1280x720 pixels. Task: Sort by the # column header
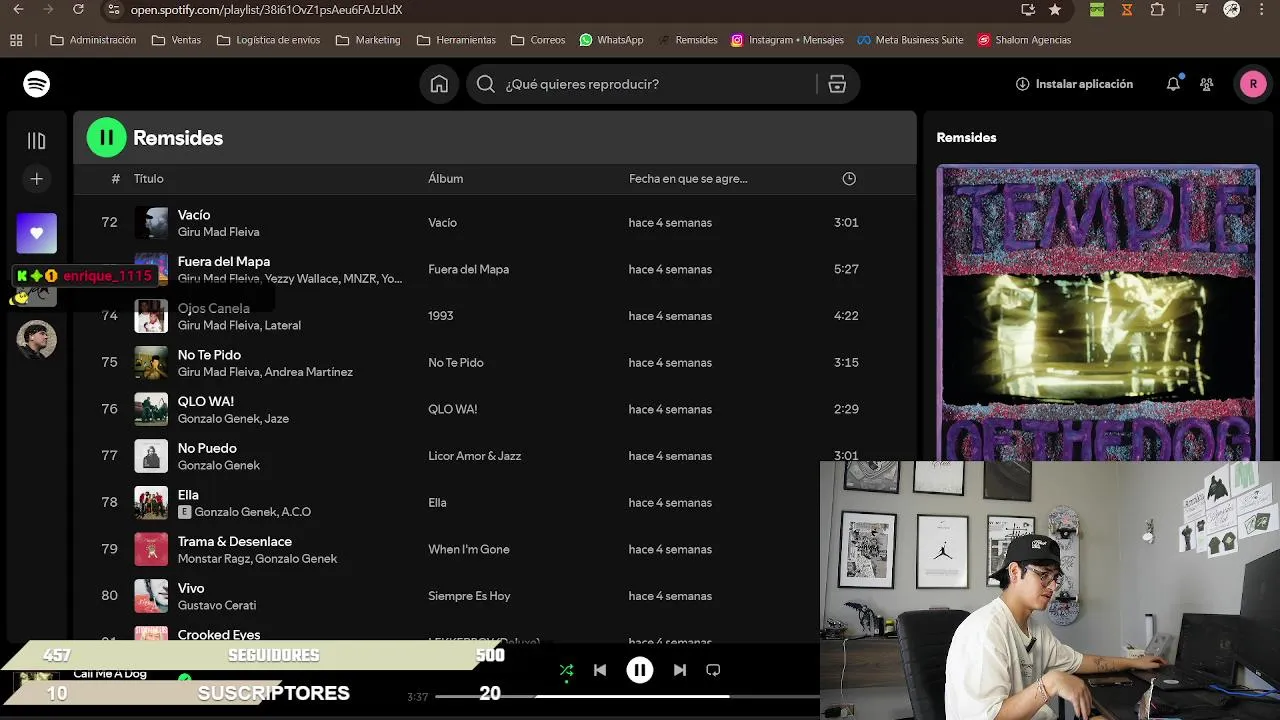pos(115,179)
